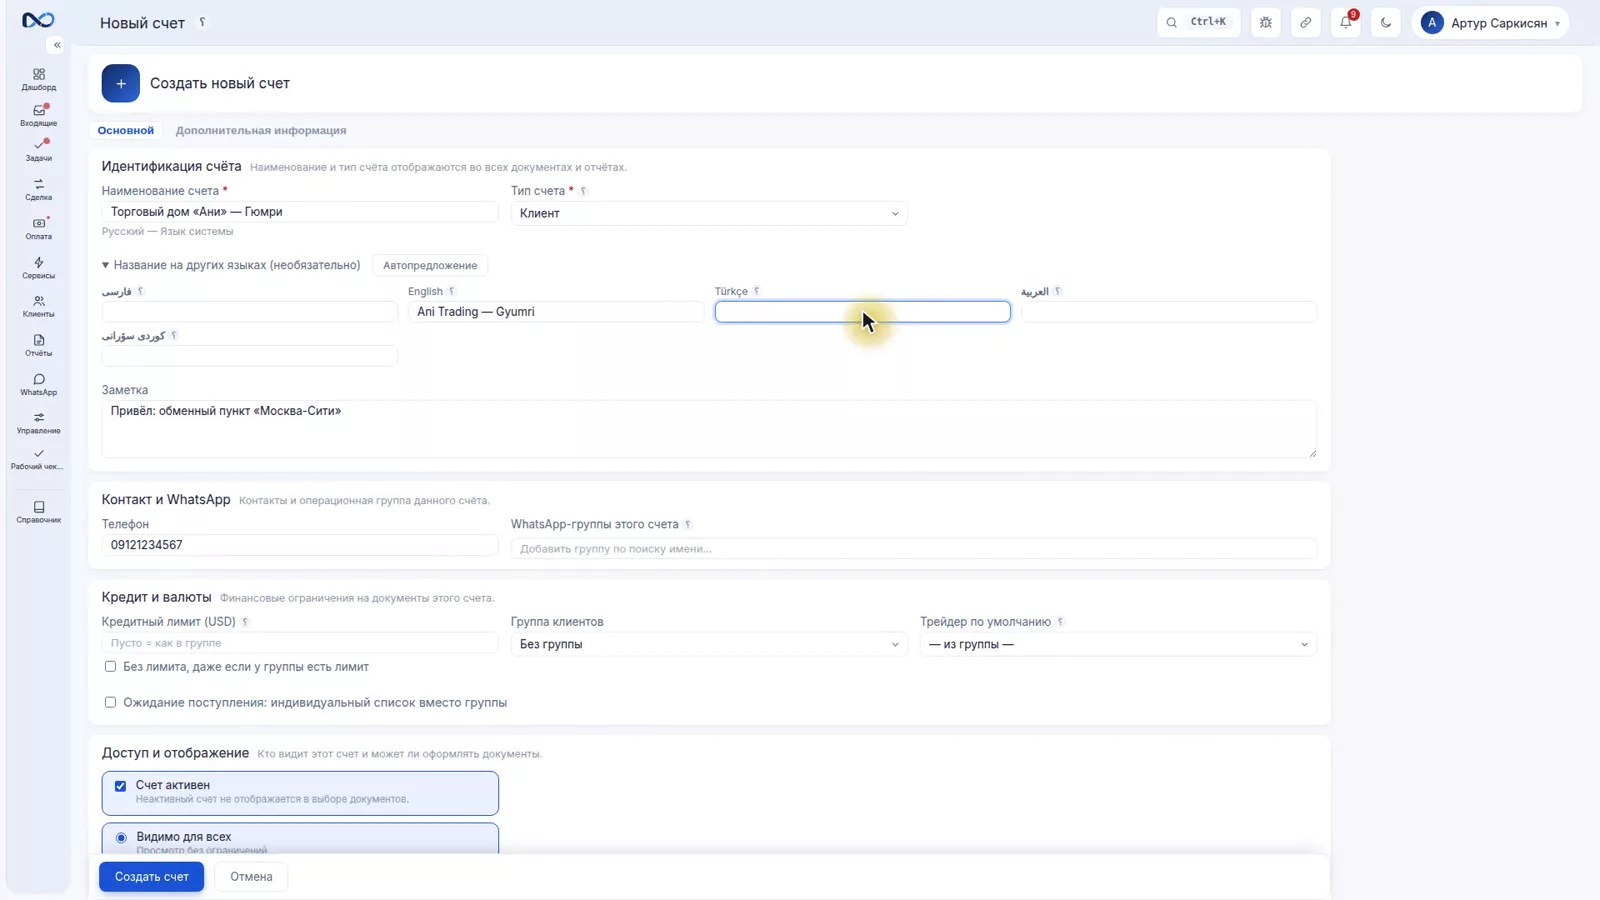Switch to the Основной tab
1600x900 pixels.
(x=126, y=130)
